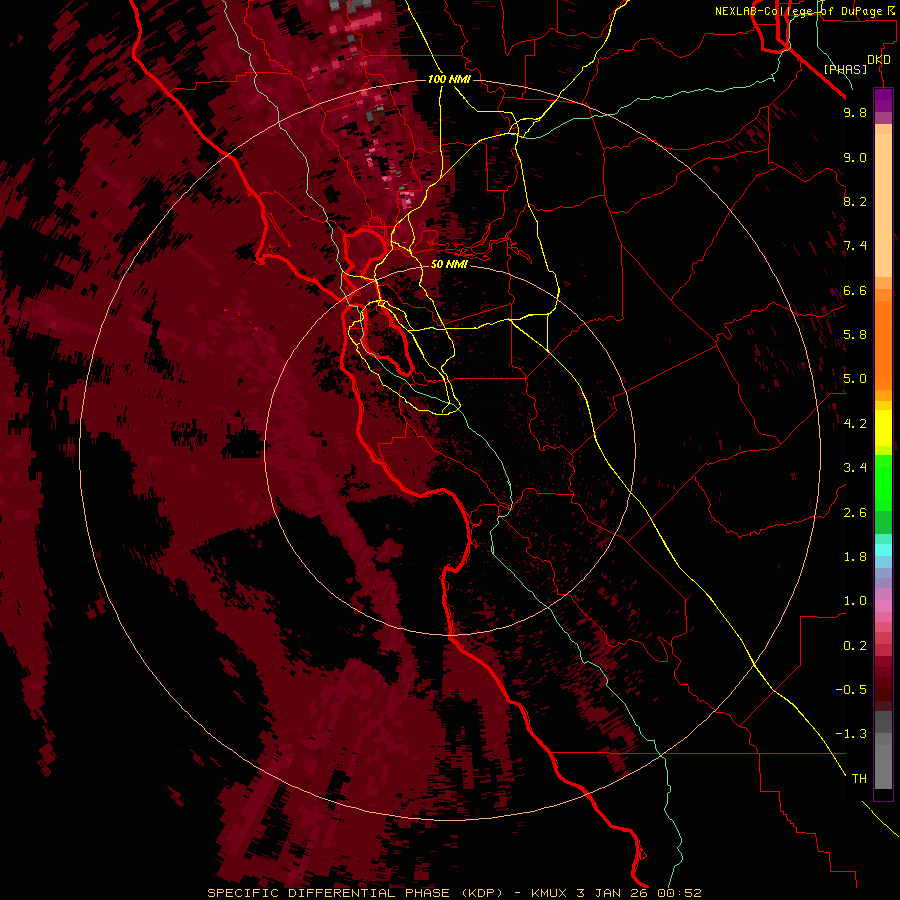The image size is (900, 900).
Task: Click the 9.8 scale value
Action: coord(855,112)
